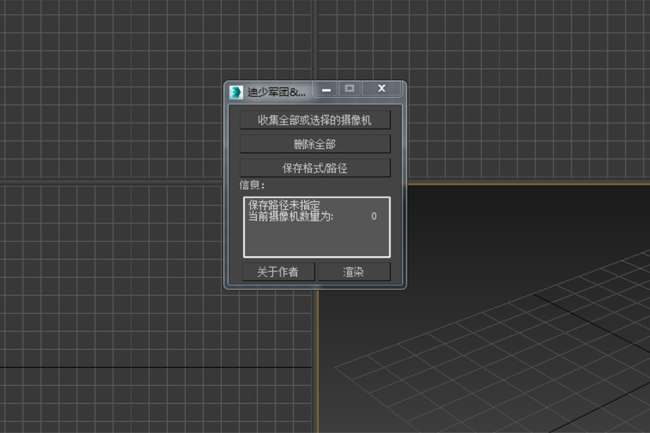650x433 pixels.
Task: Start rendering with the 渲染 button
Action: tap(353, 271)
